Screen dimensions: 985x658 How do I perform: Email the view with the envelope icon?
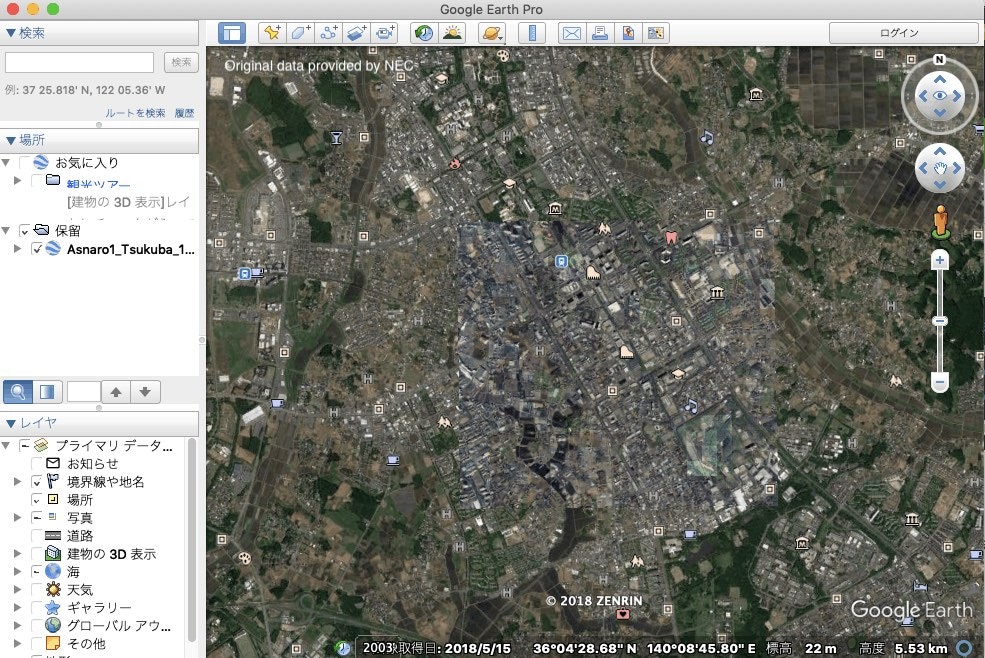(572, 33)
